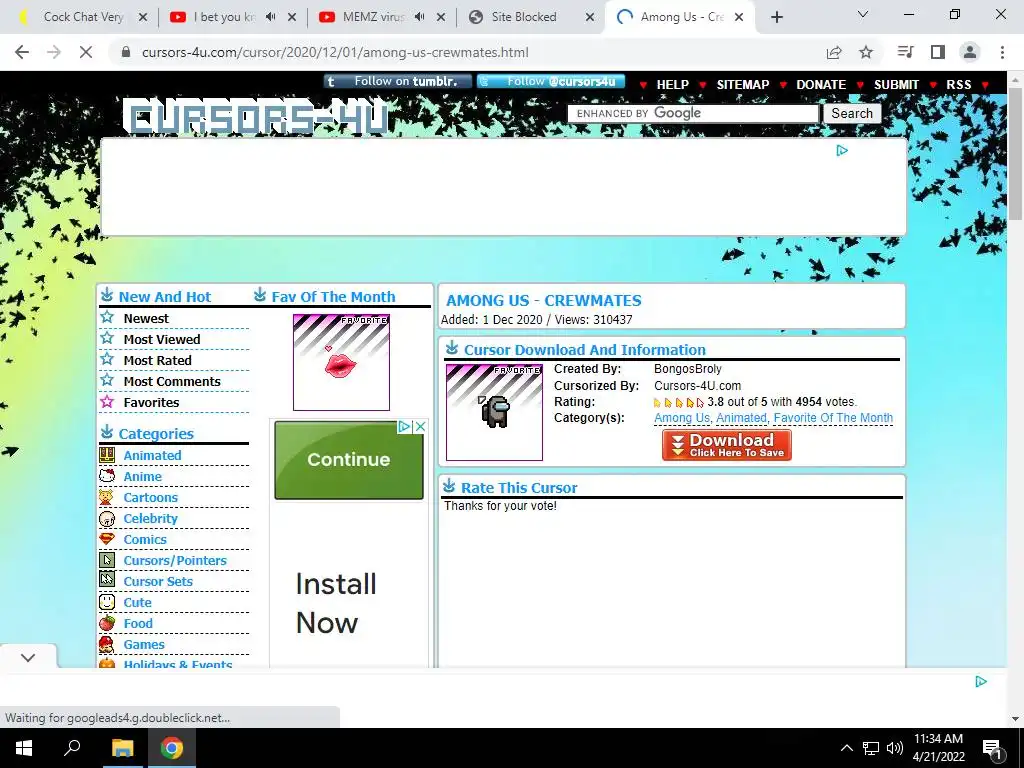Open the notification center icon
The width and height of the screenshot is (1024, 768).
(992, 748)
